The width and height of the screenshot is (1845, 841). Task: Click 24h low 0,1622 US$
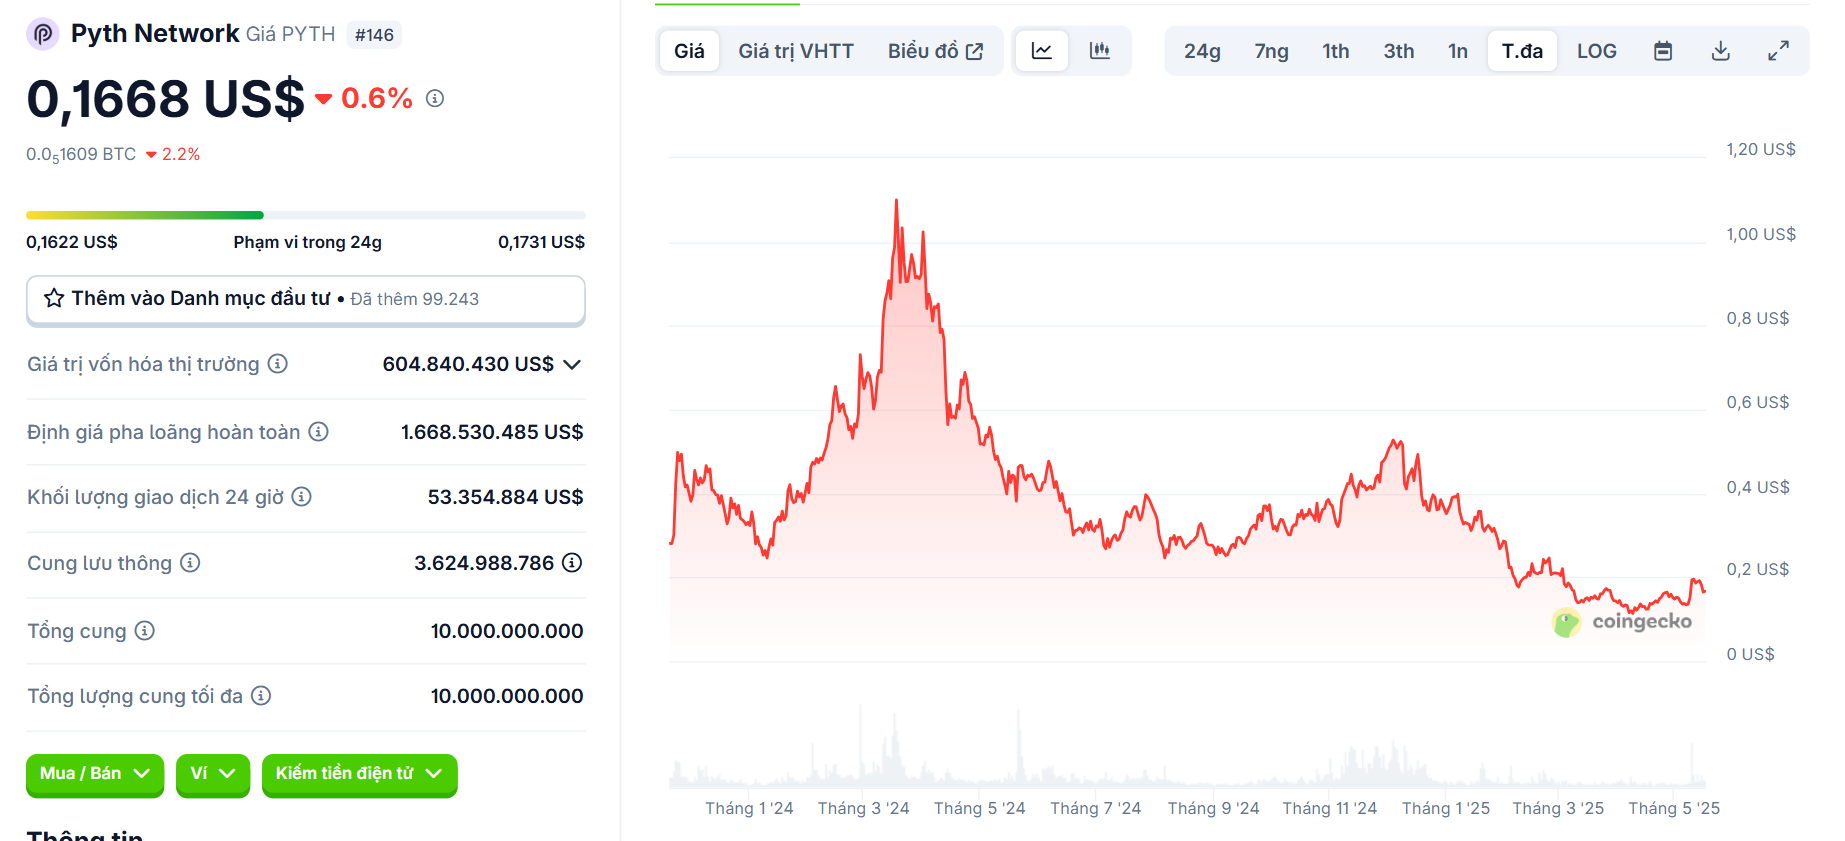[x=72, y=242]
